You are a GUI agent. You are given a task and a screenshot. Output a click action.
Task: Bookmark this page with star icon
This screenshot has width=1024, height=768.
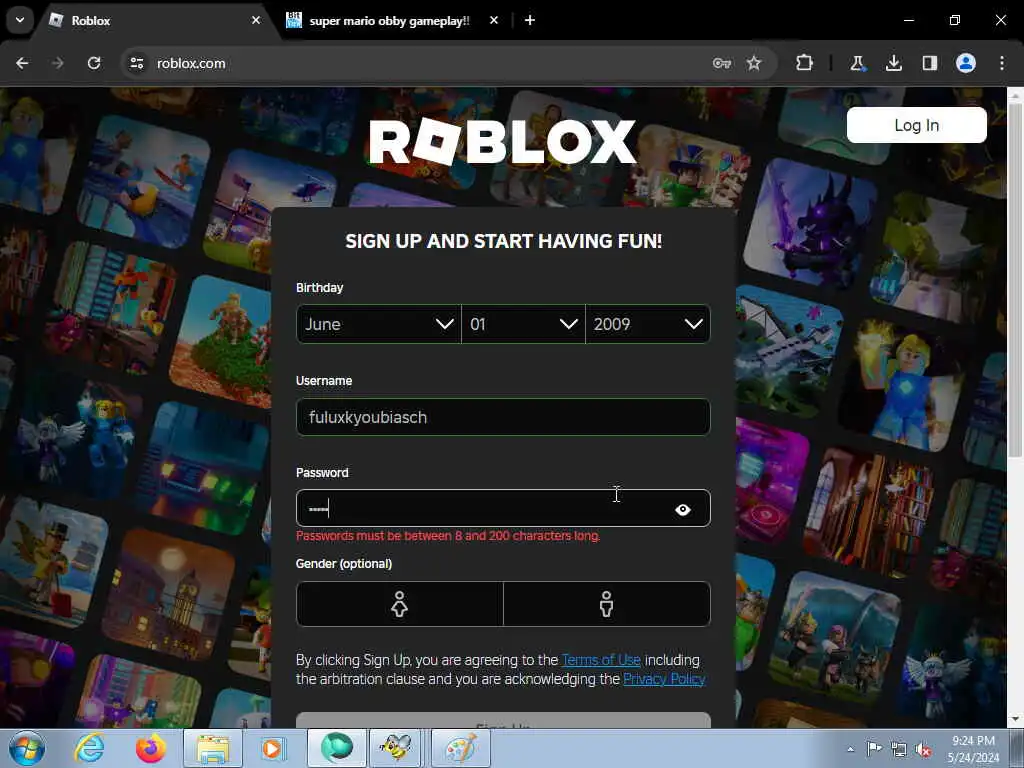point(754,63)
